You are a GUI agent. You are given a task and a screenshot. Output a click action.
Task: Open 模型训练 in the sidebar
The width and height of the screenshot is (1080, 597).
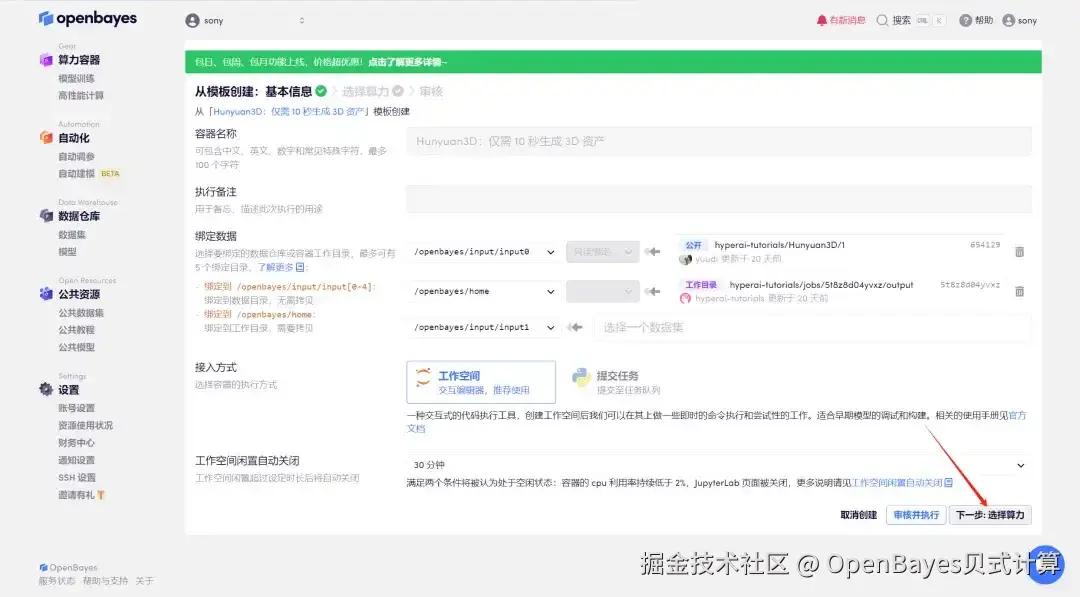point(76,78)
